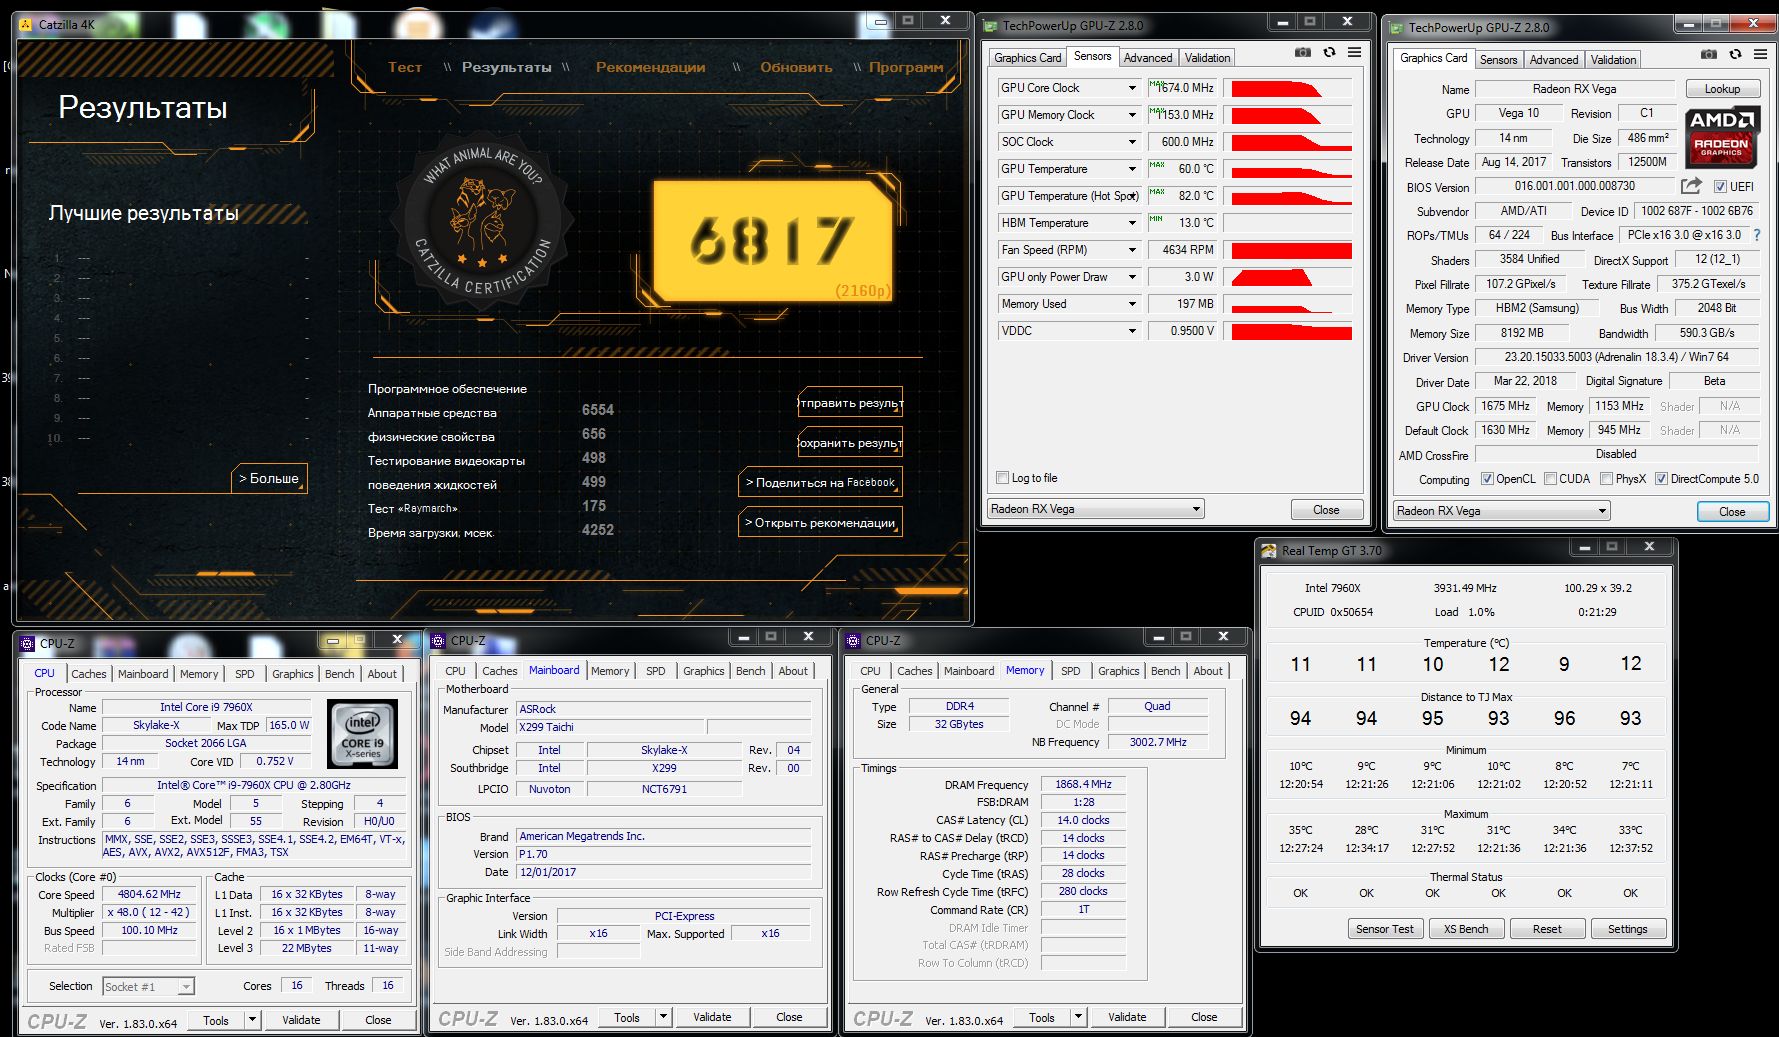Click Core Speed 4804.62 MHz field

click(x=150, y=895)
